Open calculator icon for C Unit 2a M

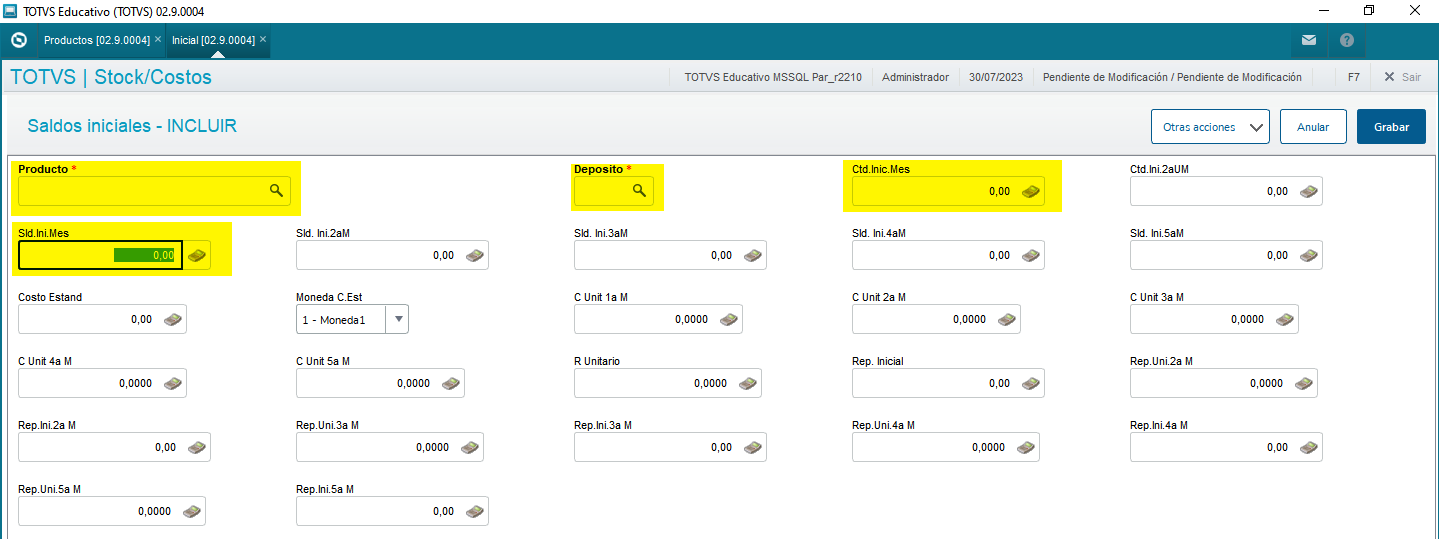coord(1007,319)
